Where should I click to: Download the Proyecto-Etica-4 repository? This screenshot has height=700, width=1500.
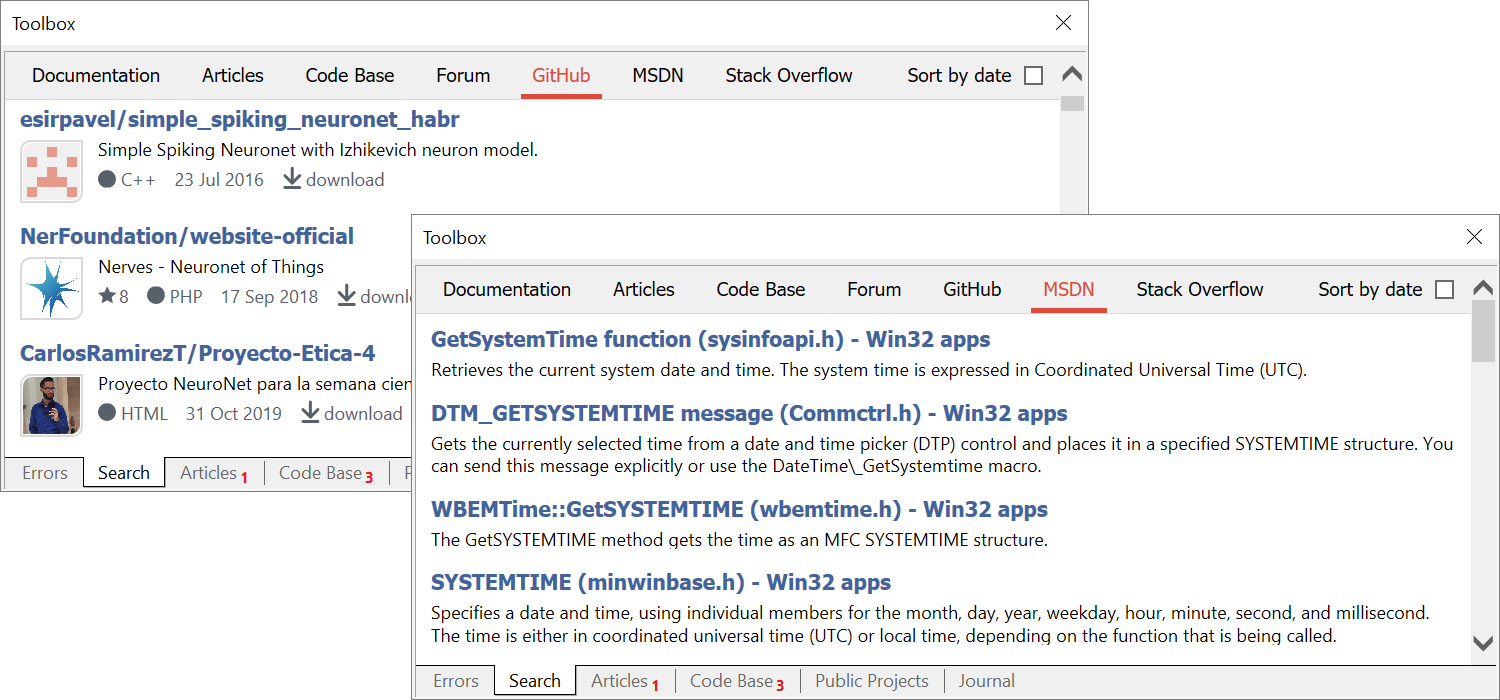coord(351,414)
